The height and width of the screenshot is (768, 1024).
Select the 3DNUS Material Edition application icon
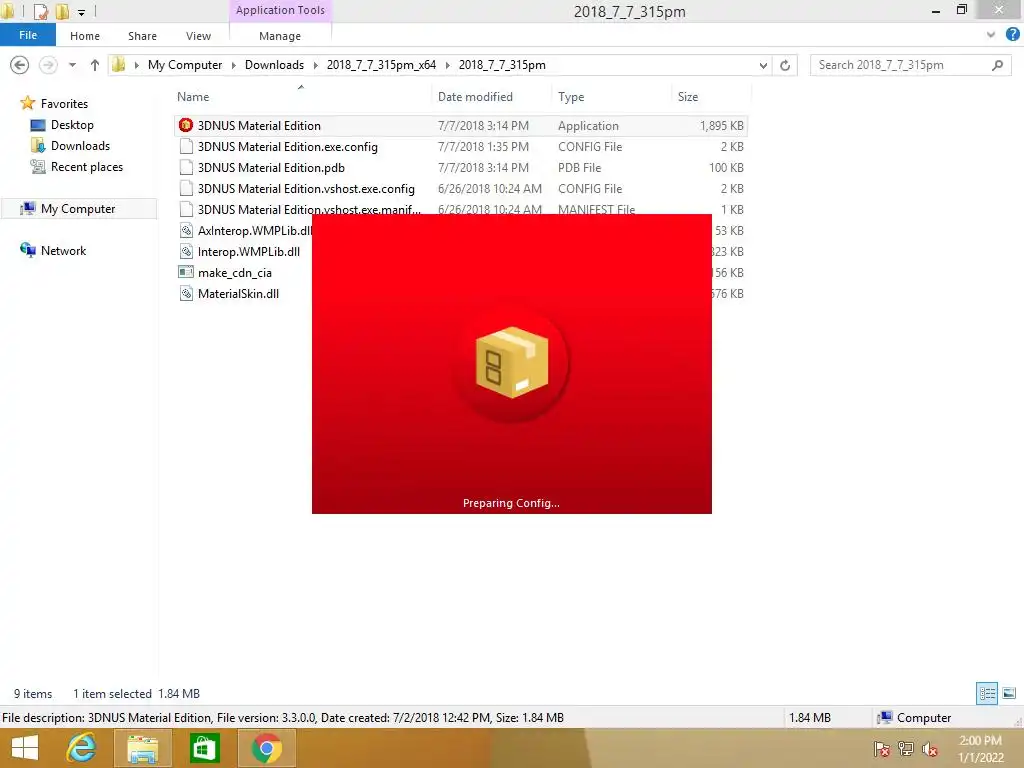186,125
